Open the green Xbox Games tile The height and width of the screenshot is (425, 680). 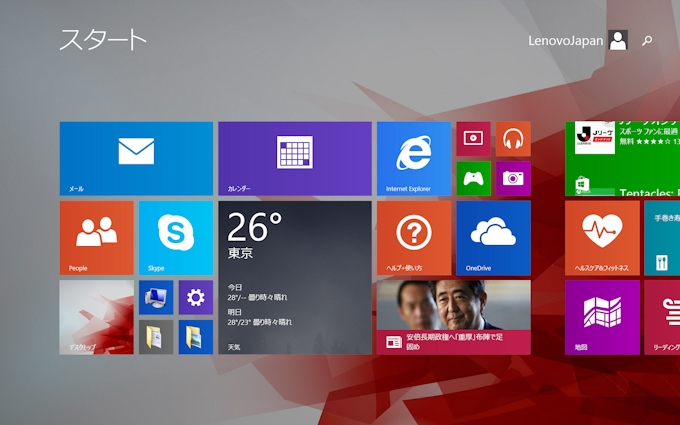[473, 178]
